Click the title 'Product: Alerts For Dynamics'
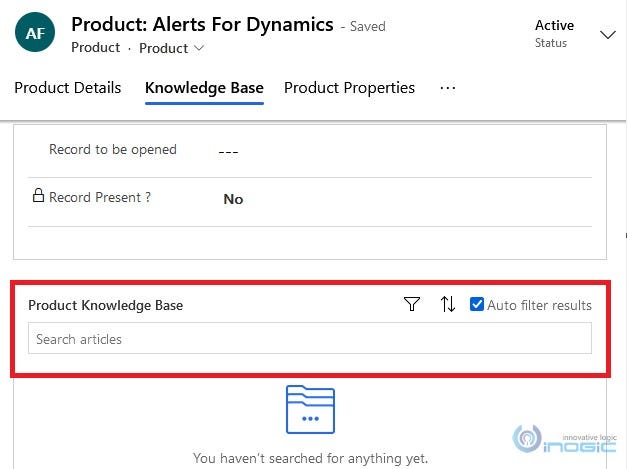The image size is (627, 469). click(x=202, y=24)
